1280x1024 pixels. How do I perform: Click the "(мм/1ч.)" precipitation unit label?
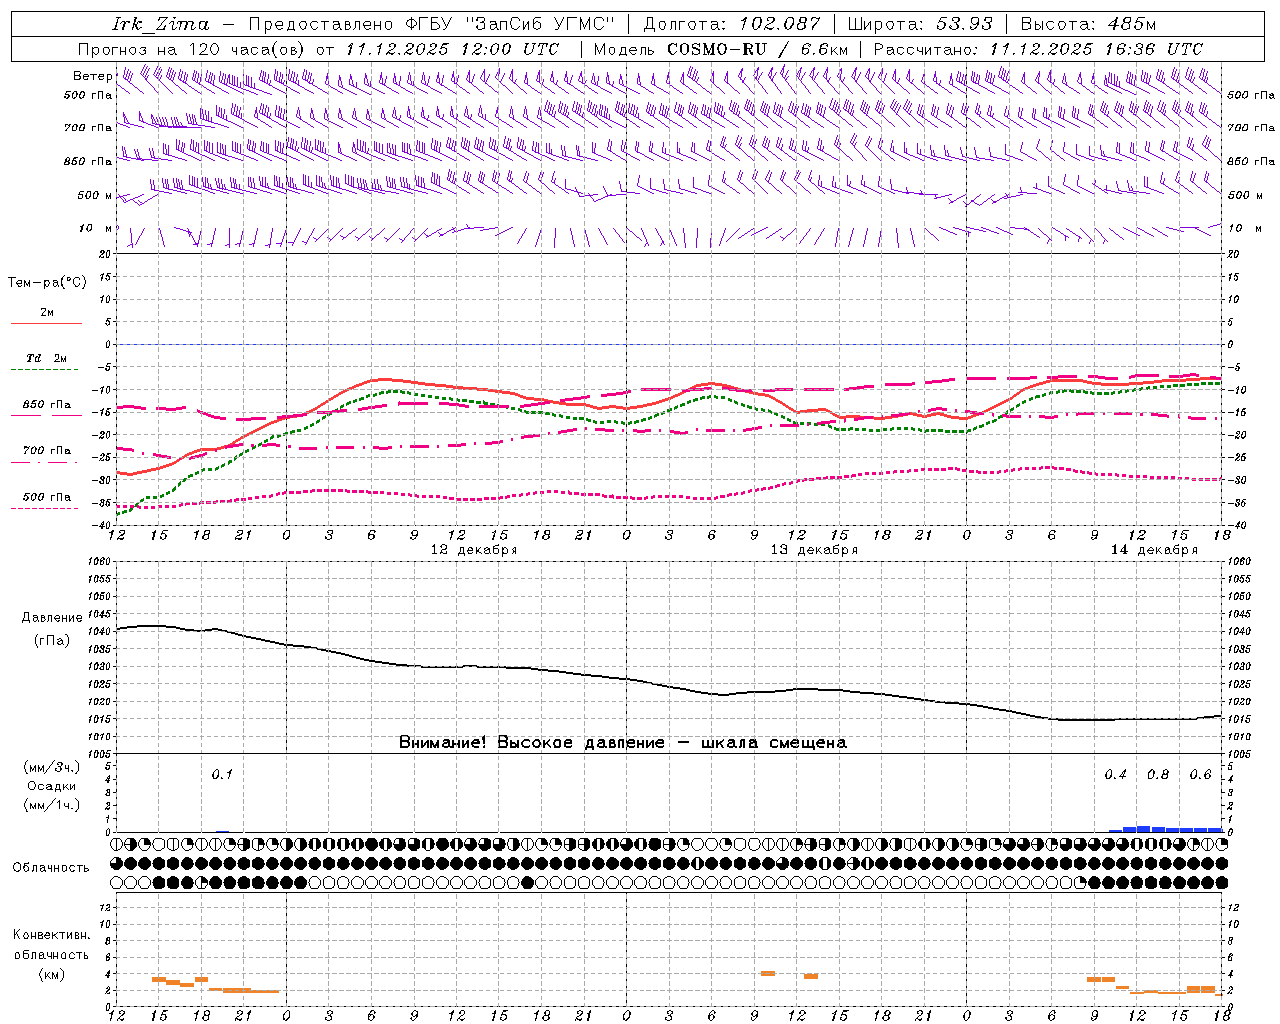click(x=51, y=804)
